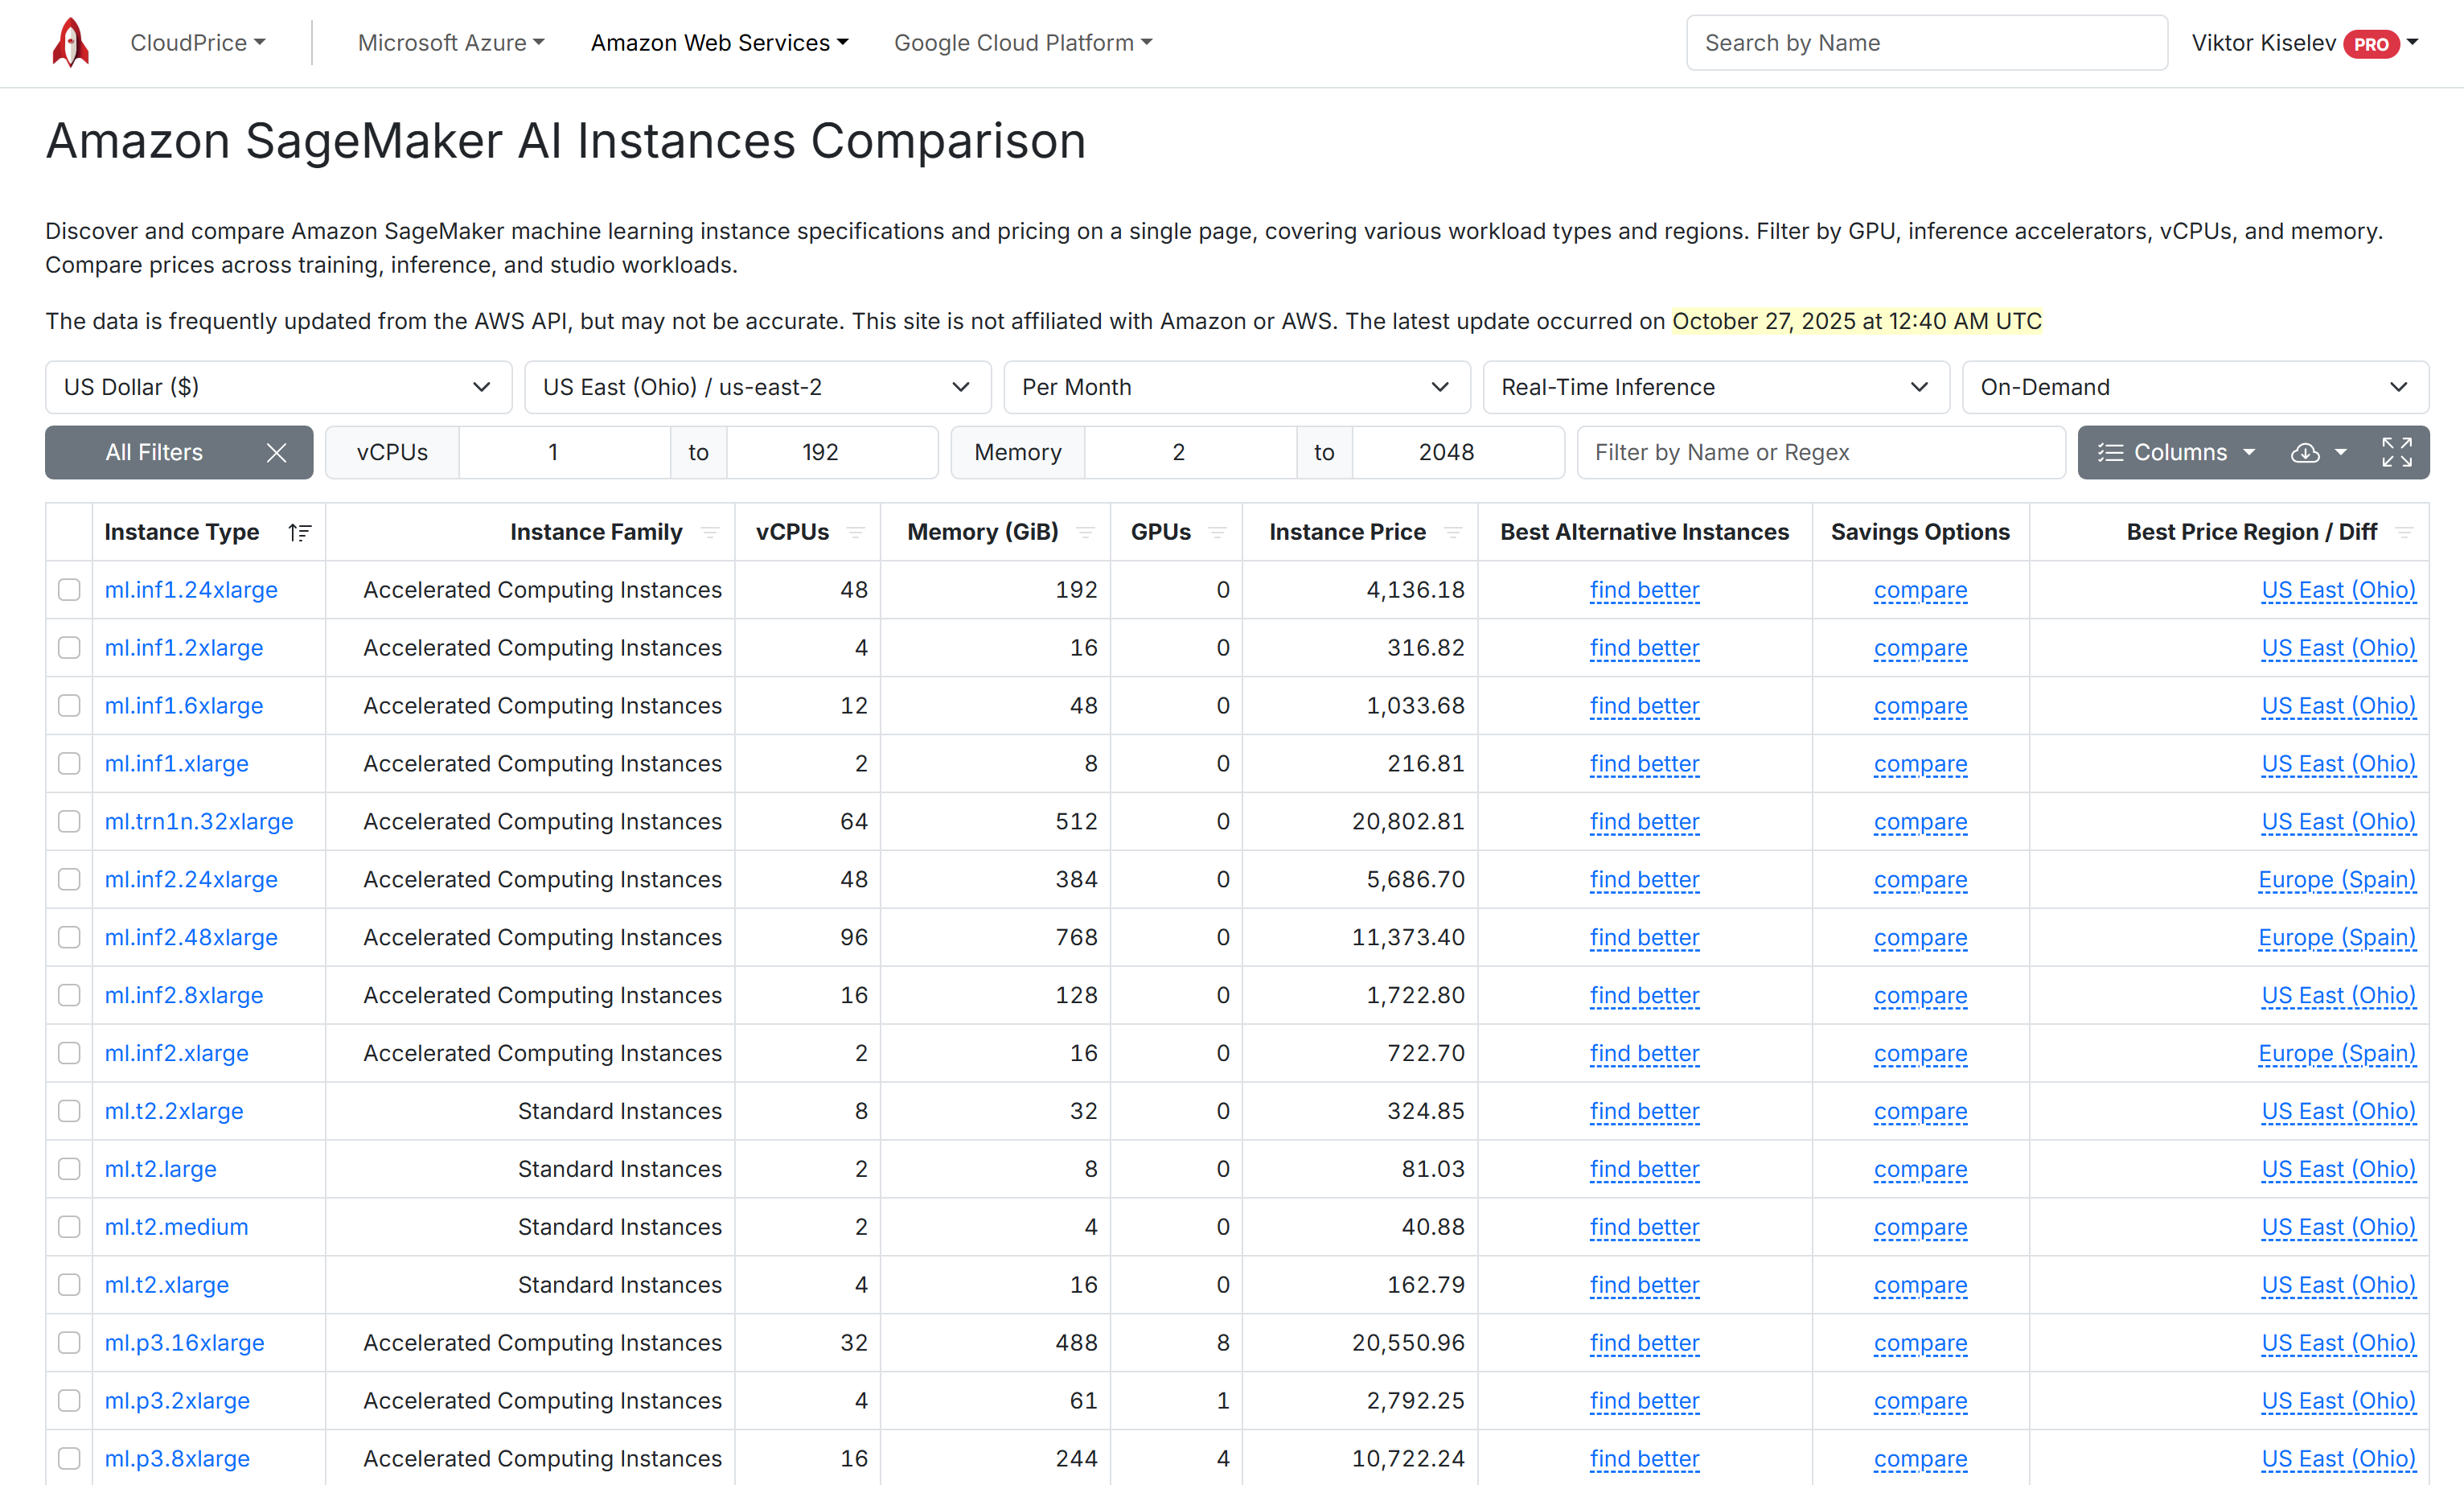Click the Instance Type sort icon
The image size is (2464, 1485).
299,532
